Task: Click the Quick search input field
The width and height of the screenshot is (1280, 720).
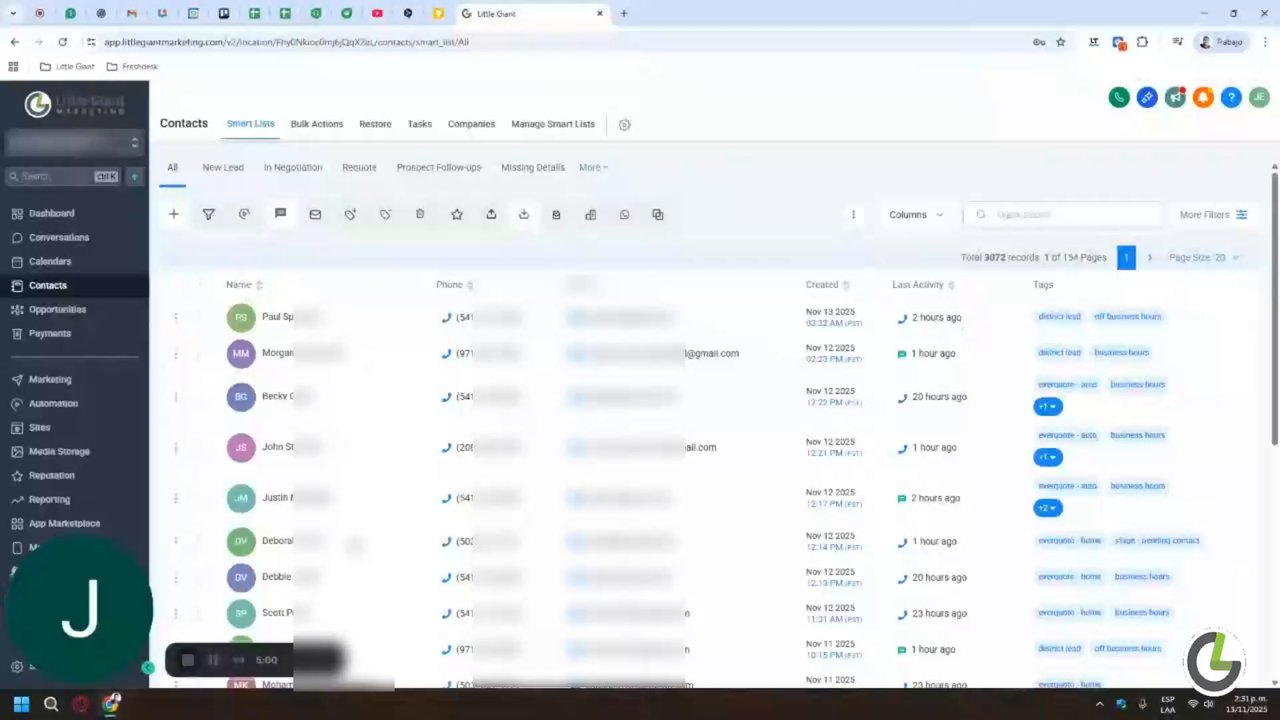Action: pyautogui.click(x=1064, y=214)
